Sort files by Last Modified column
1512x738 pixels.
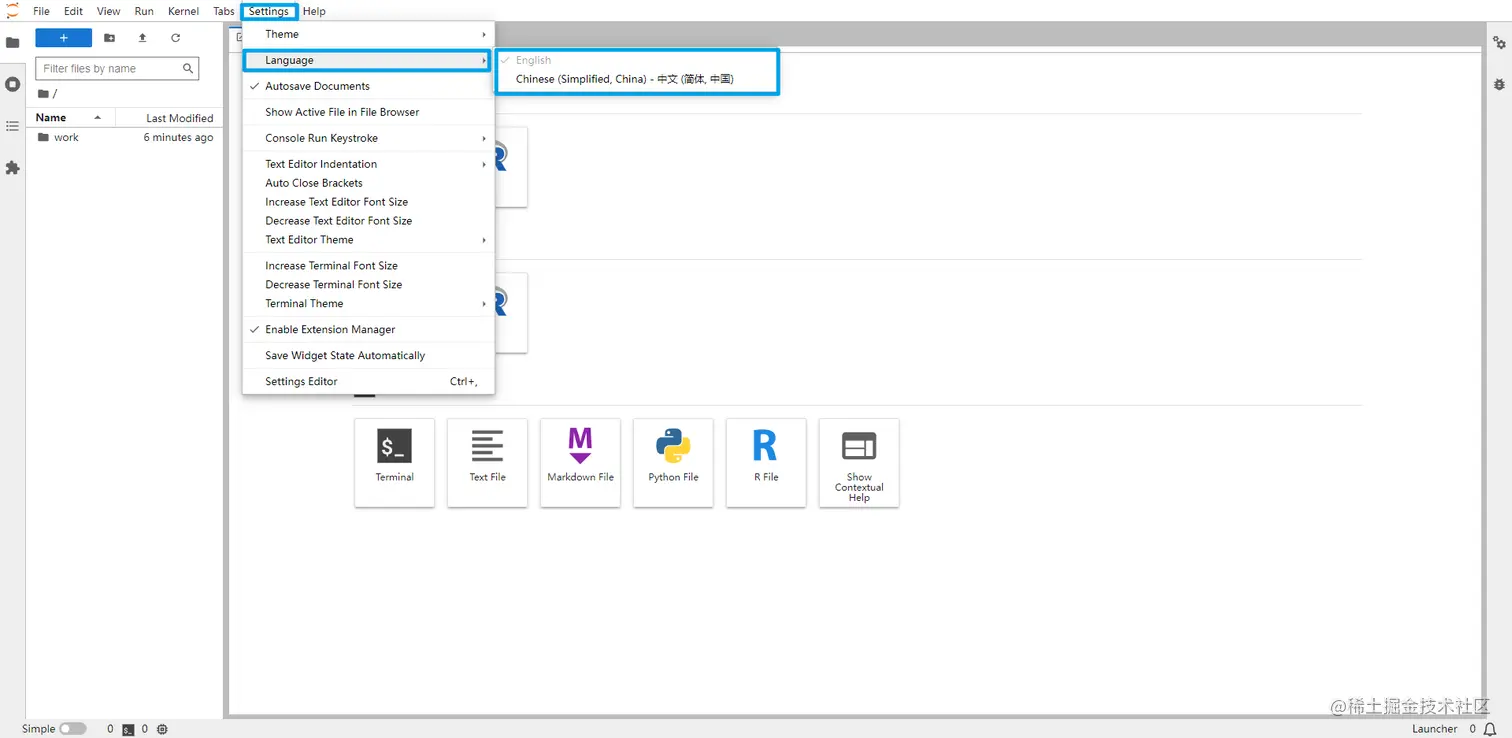[169, 118]
